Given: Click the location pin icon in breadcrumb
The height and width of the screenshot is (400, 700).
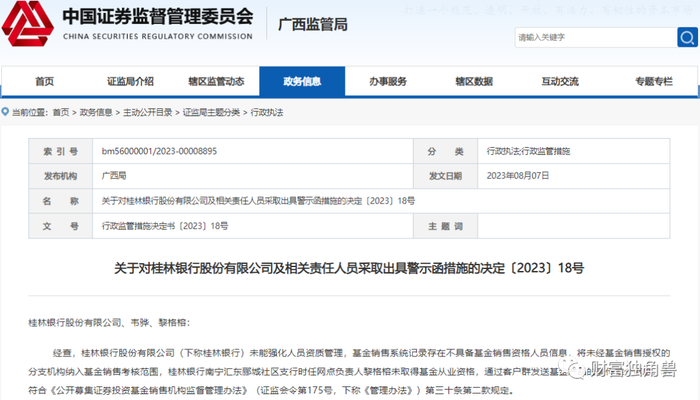Looking at the screenshot, I should (5, 112).
